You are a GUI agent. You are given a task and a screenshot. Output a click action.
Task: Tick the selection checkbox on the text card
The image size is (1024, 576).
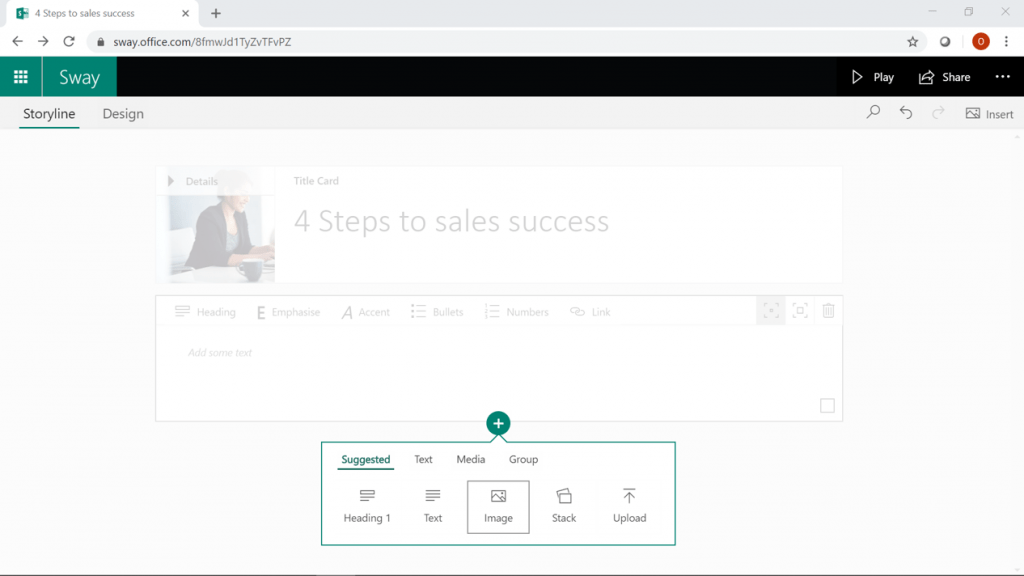(x=827, y=405)
